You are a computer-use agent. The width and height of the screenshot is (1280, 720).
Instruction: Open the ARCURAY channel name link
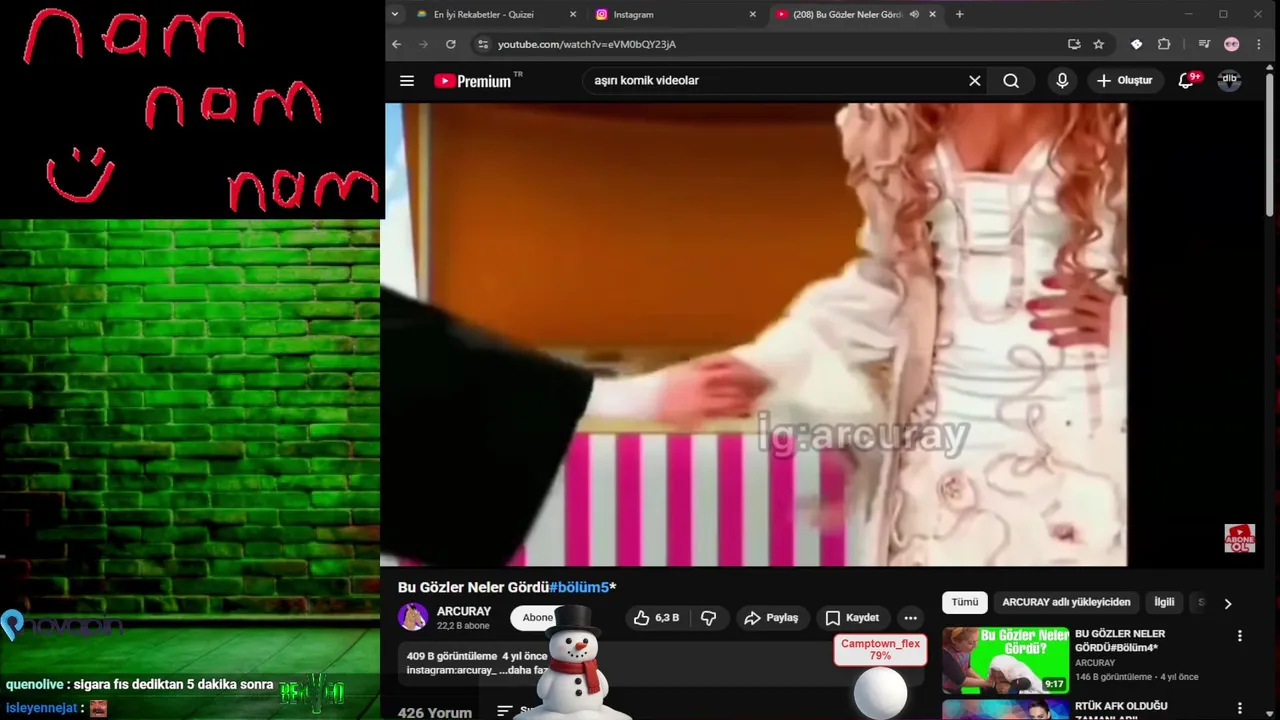(x=464, y=611)
